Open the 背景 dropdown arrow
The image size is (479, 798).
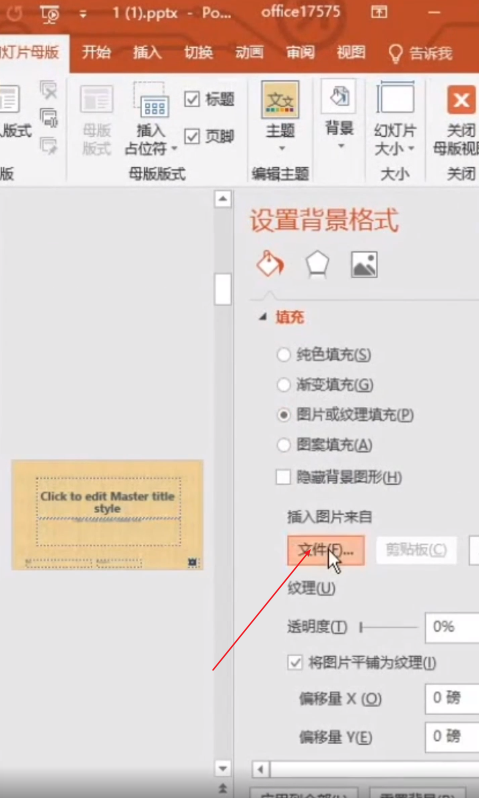[x=340, y=147]
